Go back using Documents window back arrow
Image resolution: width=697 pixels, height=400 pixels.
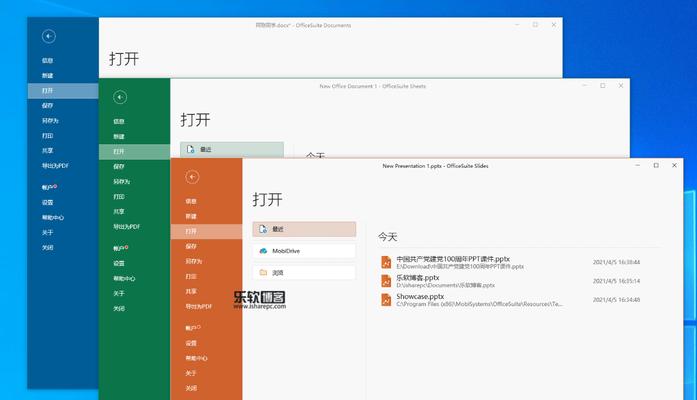click(49, 36)
